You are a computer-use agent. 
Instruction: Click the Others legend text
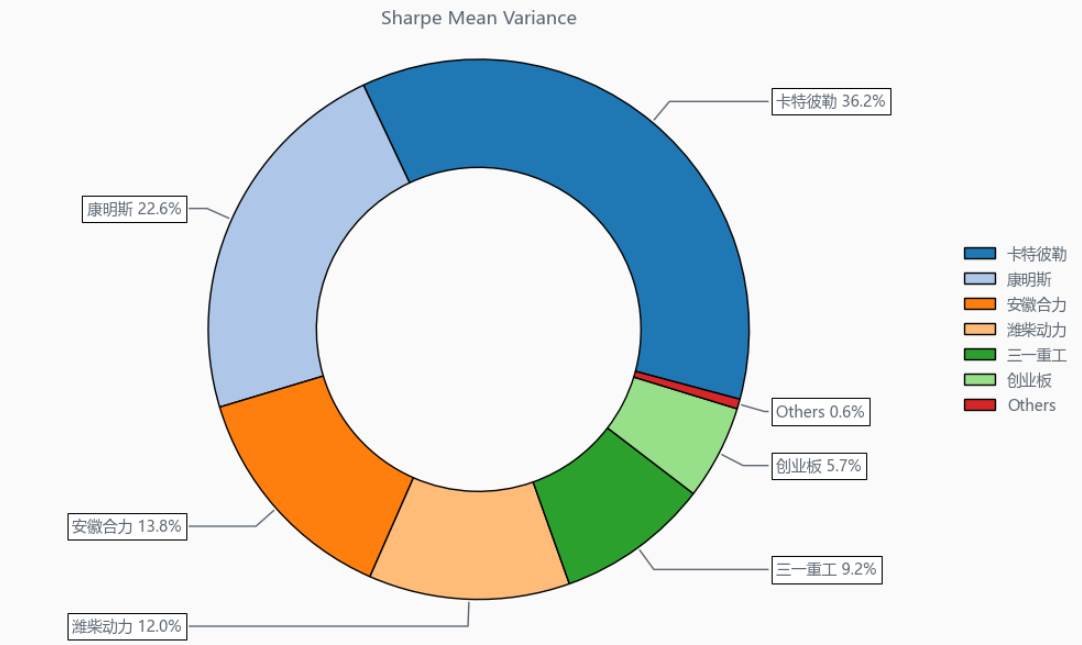point(1032,405)
